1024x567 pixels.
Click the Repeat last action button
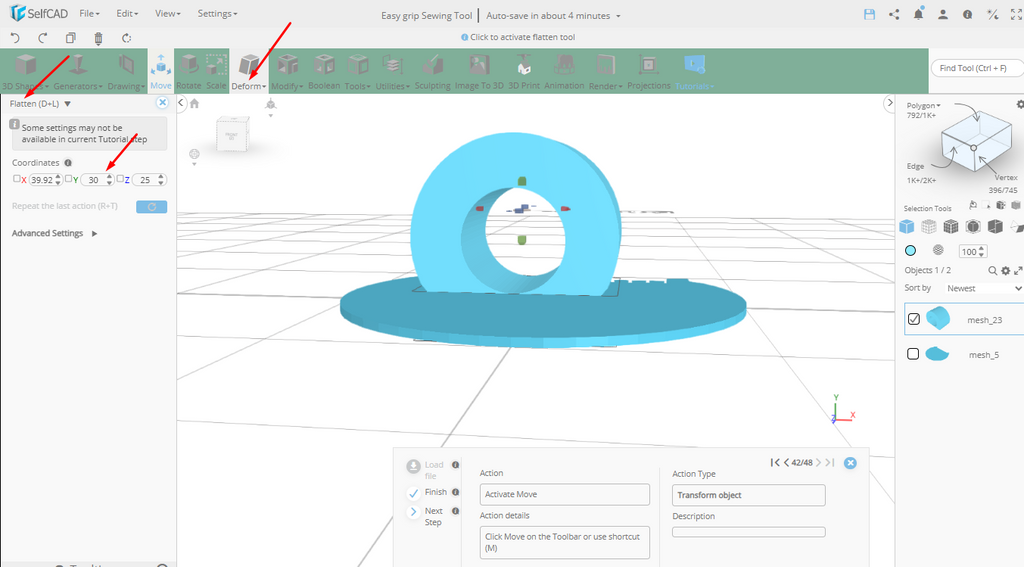coord(152,206)
